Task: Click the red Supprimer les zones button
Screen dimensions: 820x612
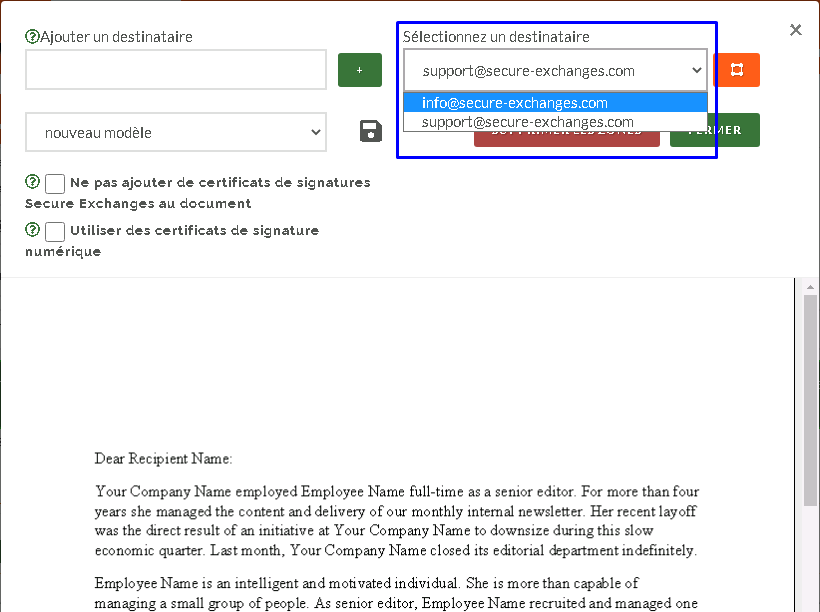Action: tap(566, 139)
